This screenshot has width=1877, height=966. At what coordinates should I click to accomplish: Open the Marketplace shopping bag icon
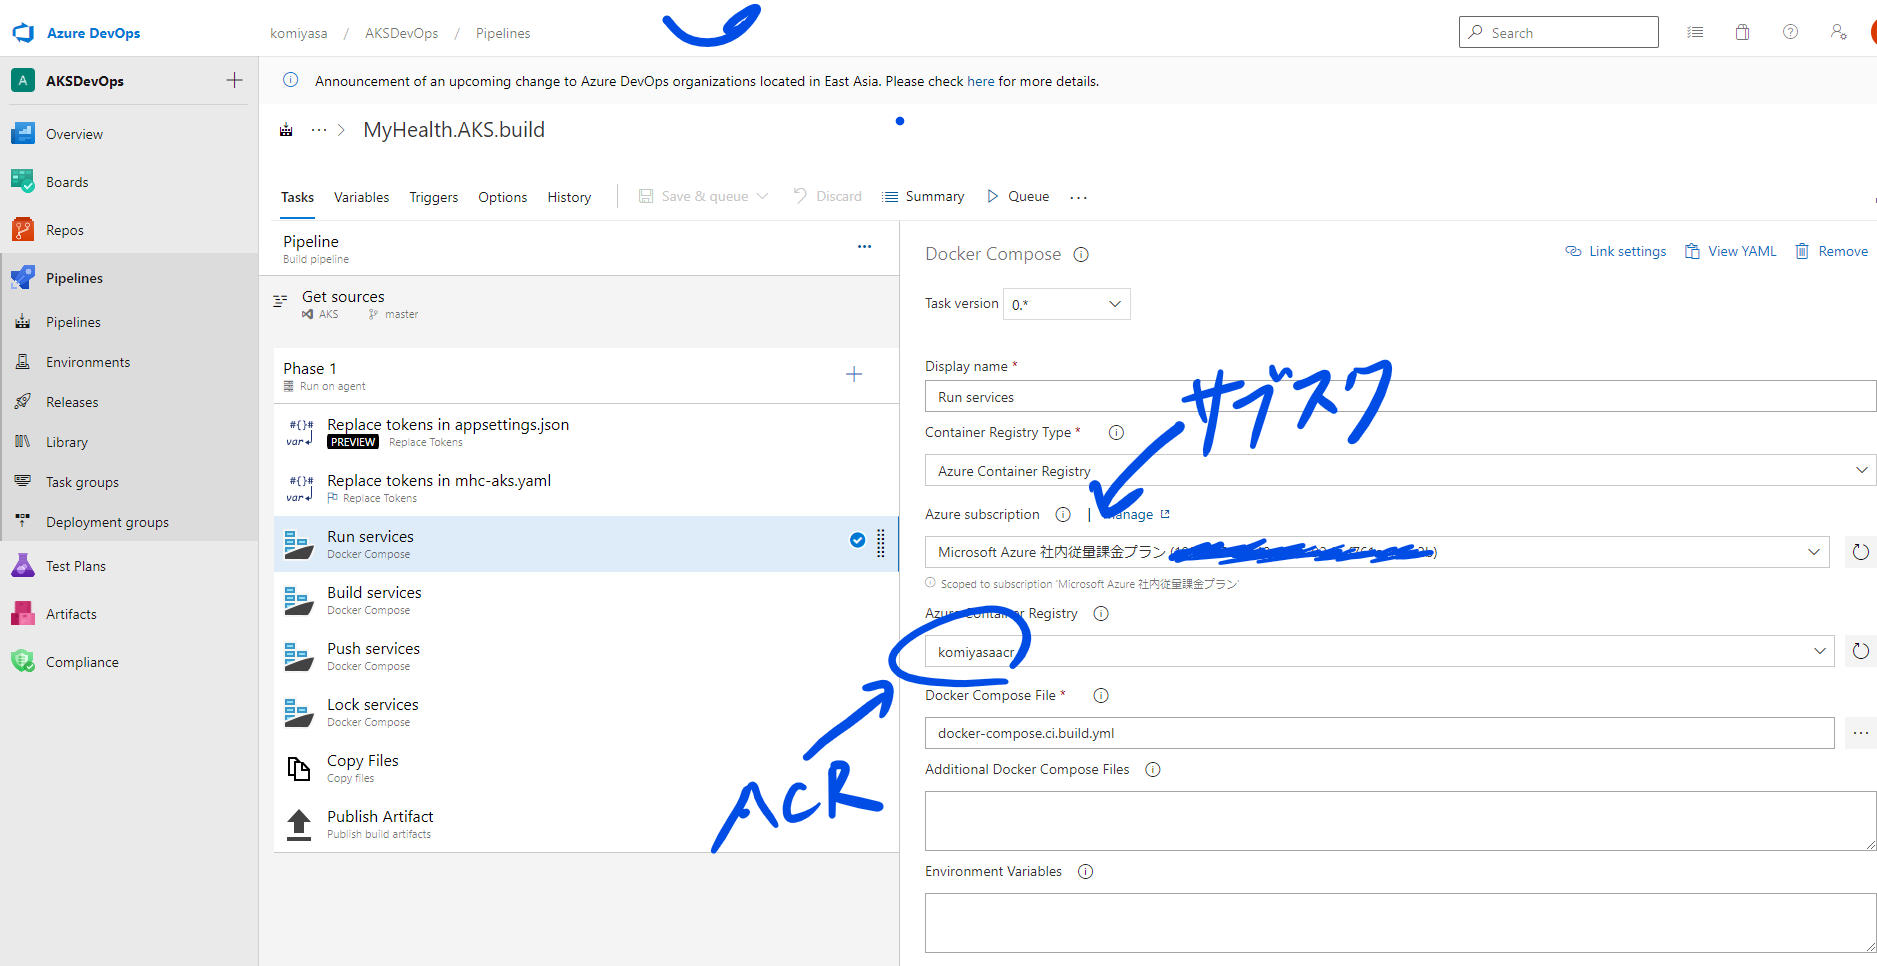pos(1742,32)
